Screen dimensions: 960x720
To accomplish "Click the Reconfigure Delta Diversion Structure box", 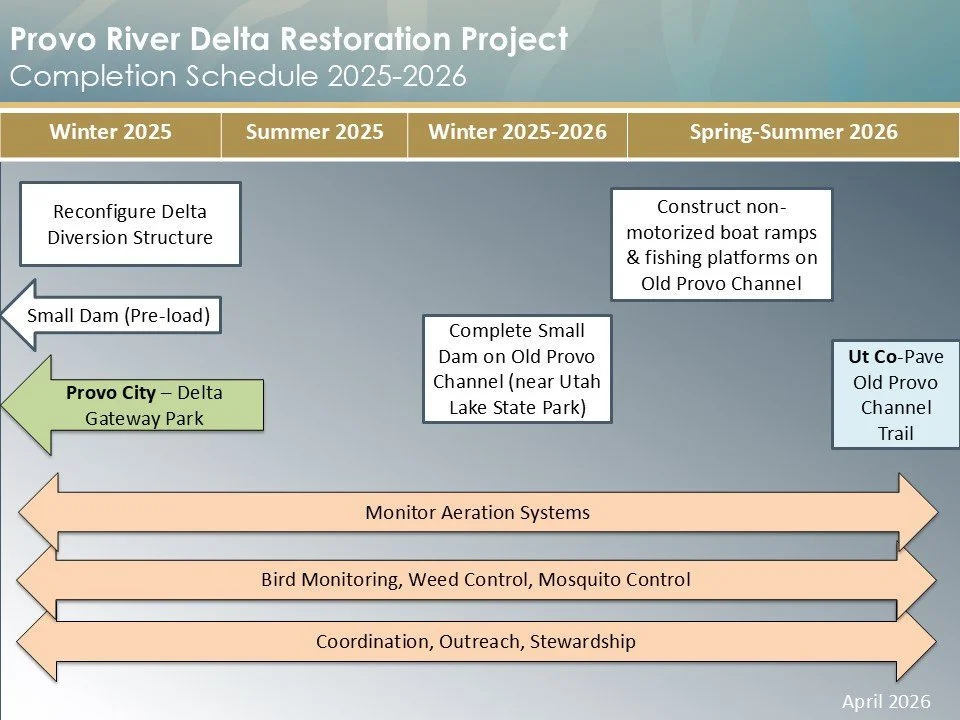I will click(129, 224).
